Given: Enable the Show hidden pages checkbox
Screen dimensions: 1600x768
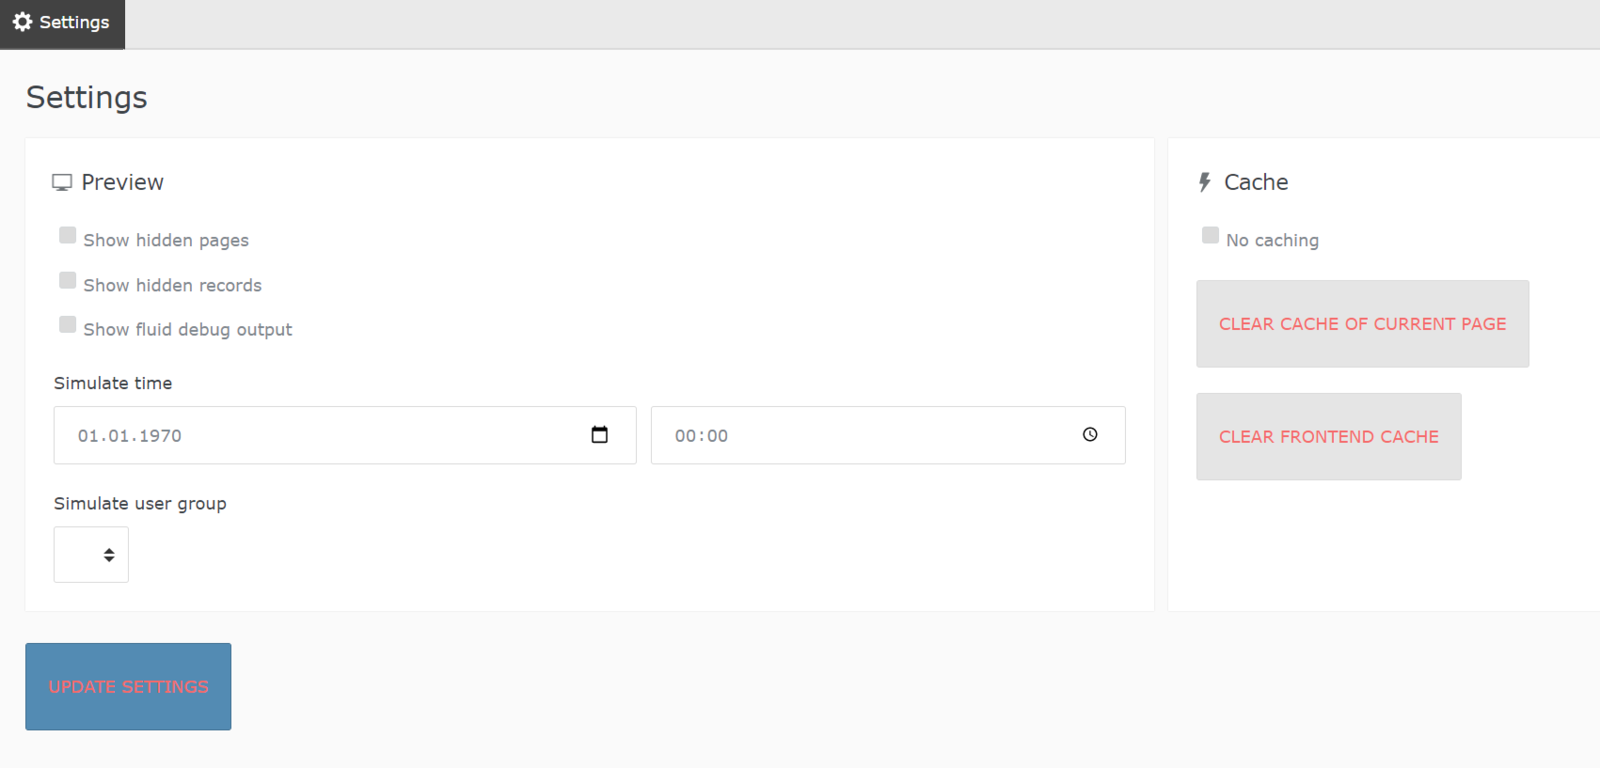Looking at the screenshot, I should point(68,235).
